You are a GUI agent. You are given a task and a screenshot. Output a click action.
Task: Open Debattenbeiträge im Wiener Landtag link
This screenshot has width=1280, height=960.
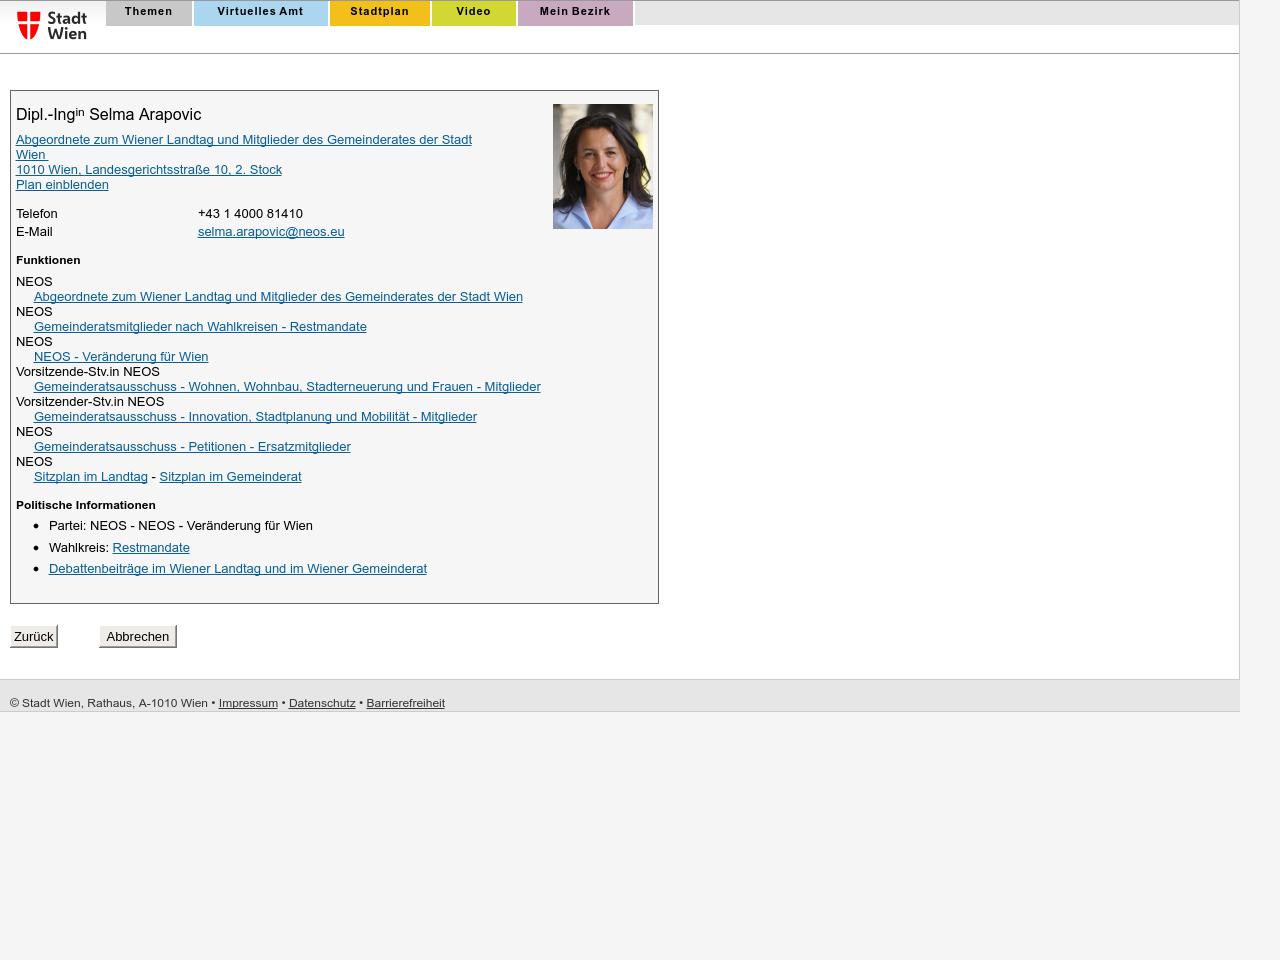pos(238,569)
